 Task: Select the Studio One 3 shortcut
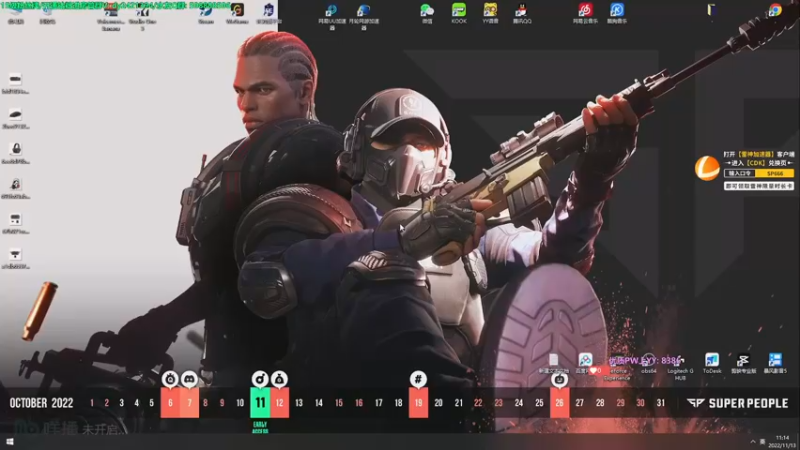tap(142, 17)
